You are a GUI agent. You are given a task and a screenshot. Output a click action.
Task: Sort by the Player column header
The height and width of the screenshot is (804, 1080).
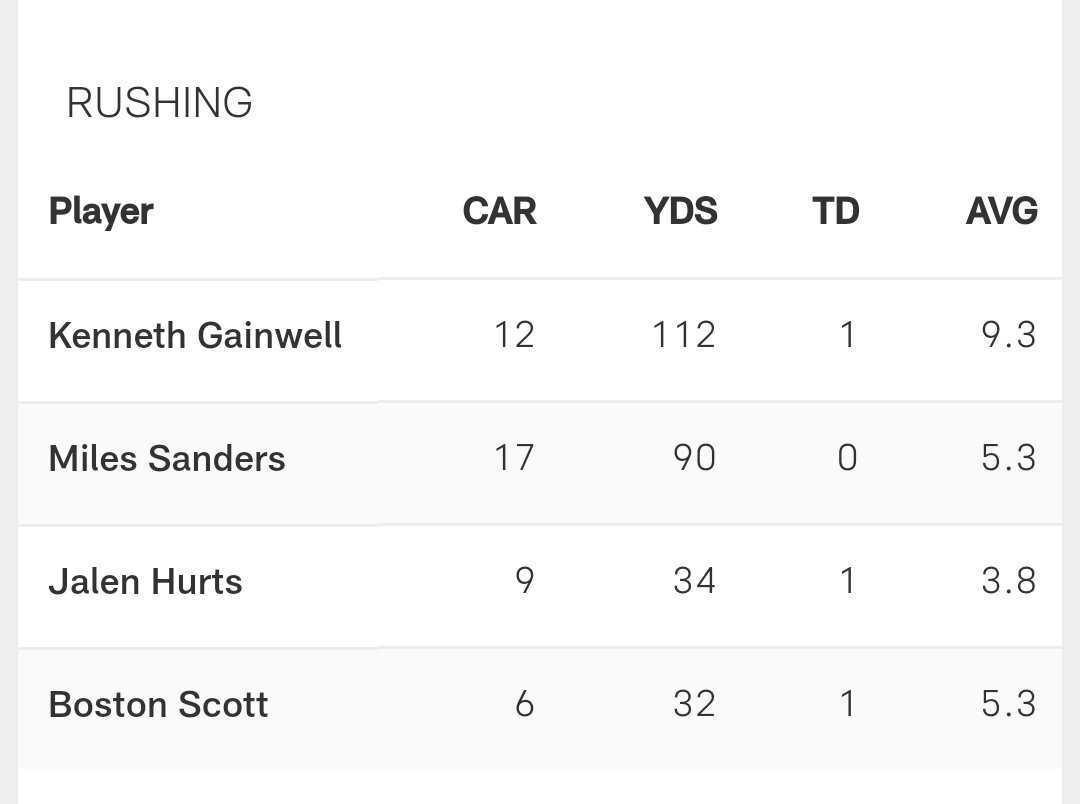coord(101,211)
